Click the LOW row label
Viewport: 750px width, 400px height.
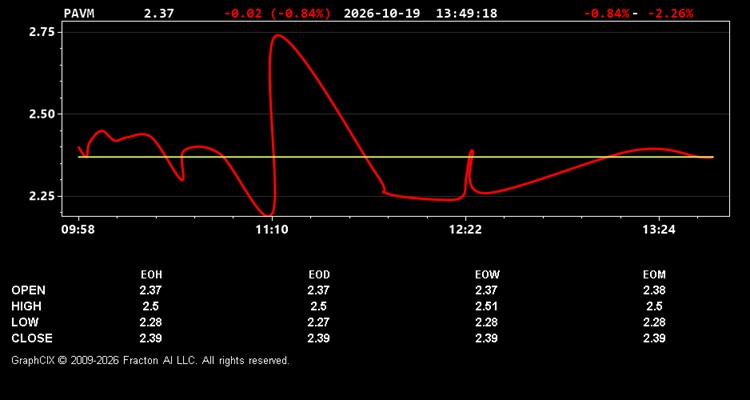(25, 322)
